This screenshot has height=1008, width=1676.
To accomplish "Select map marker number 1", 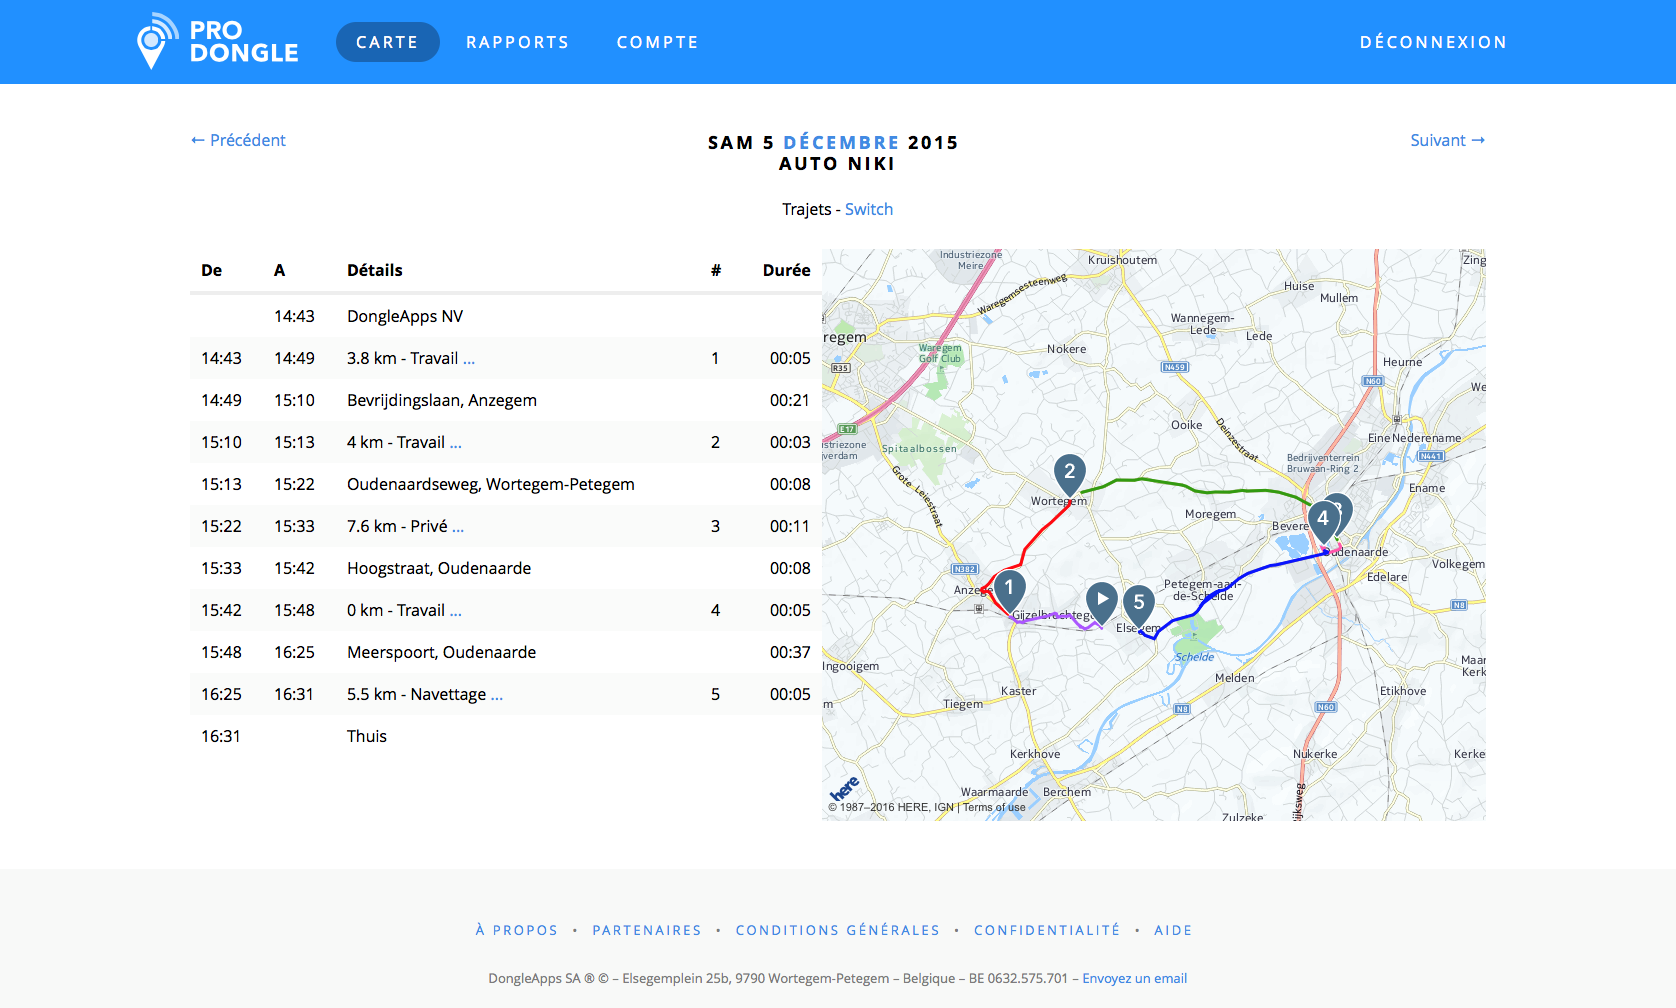I will (x=1008, y=588).
